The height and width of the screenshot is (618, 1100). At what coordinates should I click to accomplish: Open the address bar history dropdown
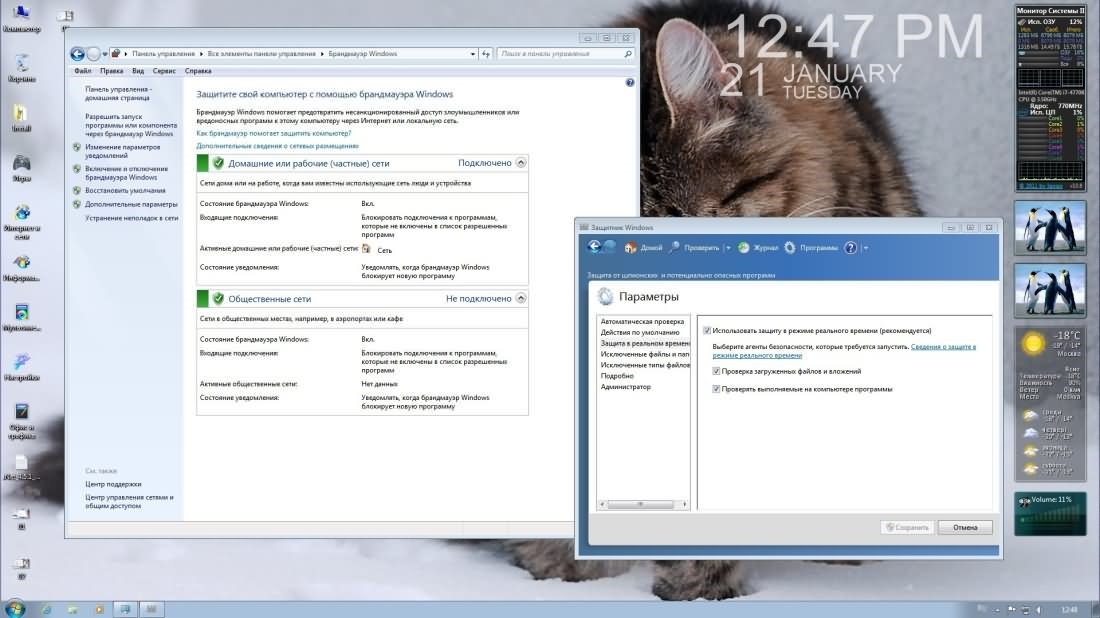pos(473,54)
